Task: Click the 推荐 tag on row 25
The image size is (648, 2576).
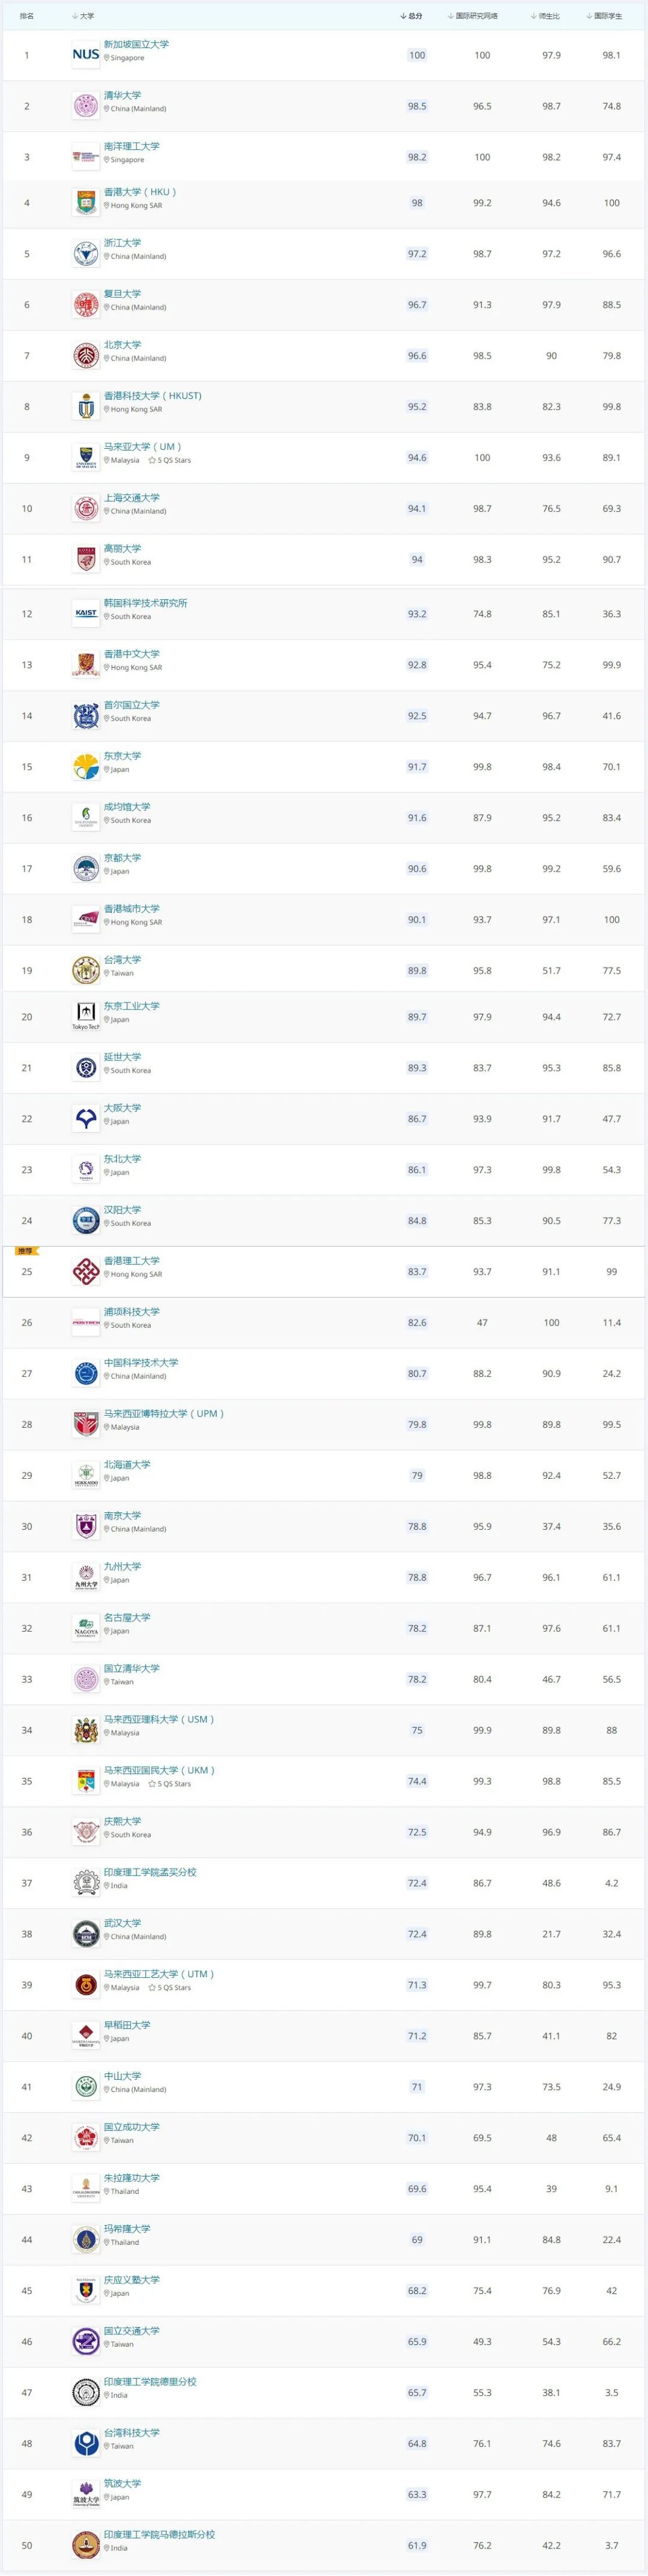Action: [25, 1251]
